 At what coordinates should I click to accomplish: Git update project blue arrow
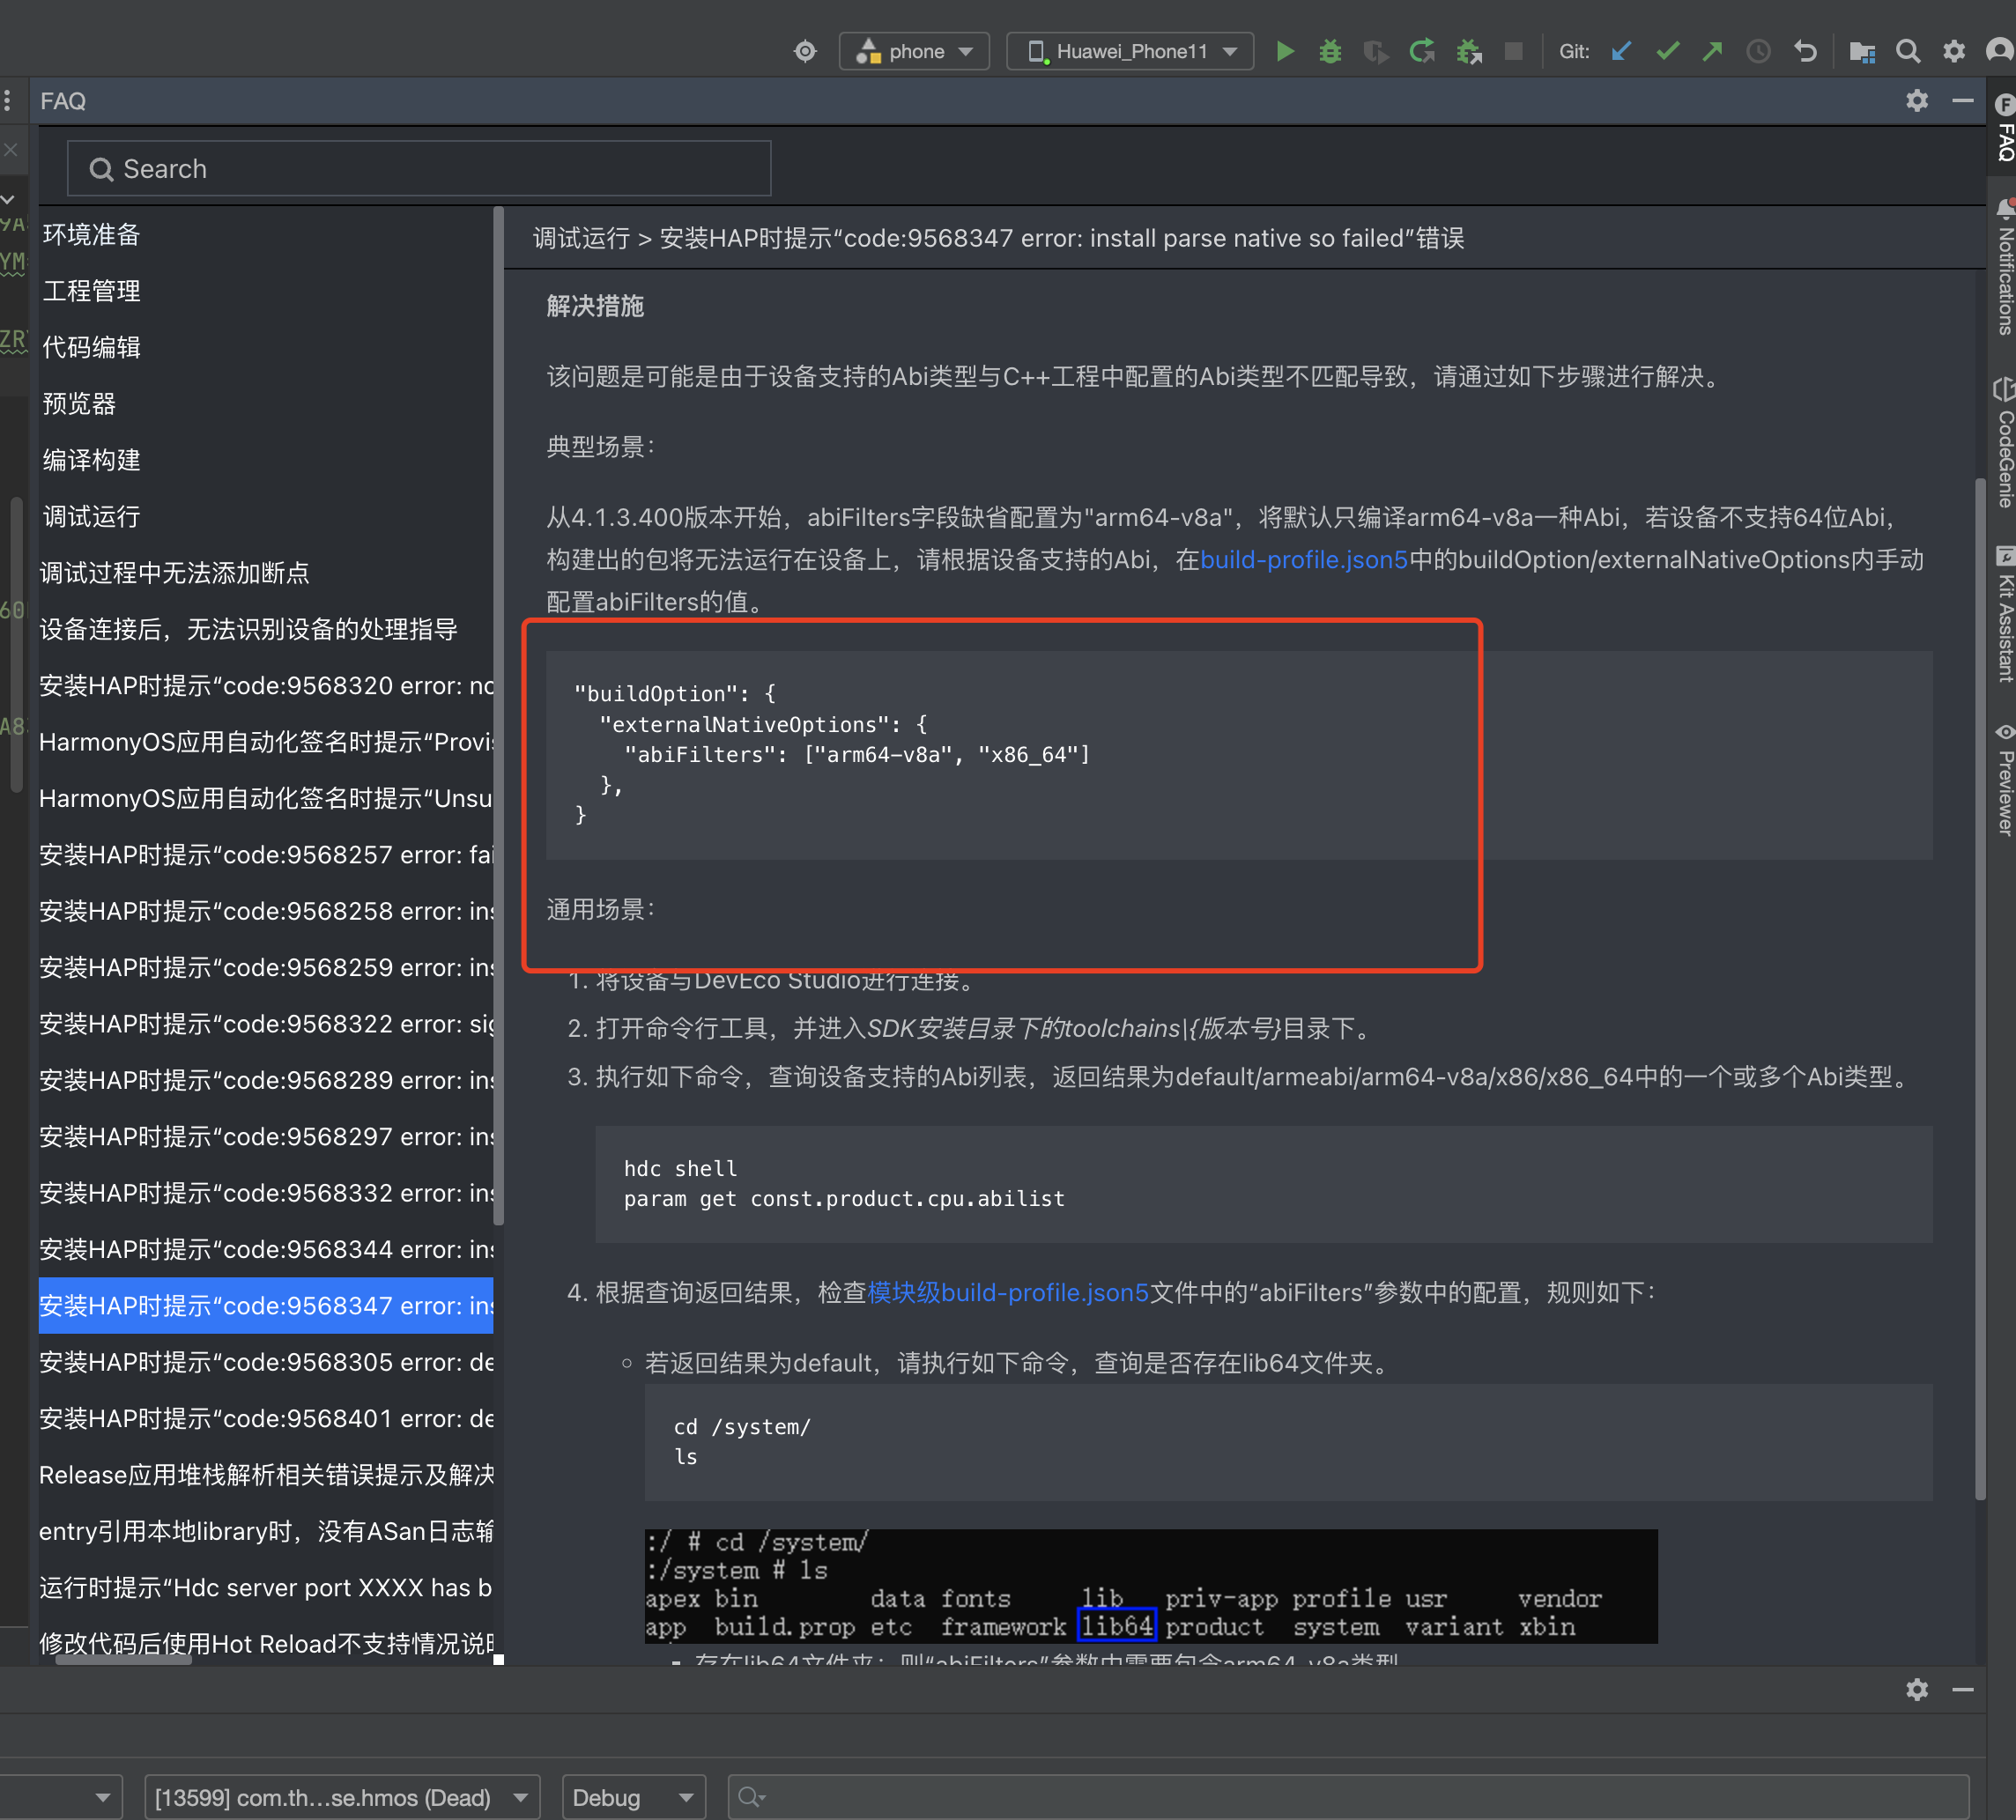(x=1622, y=51)
